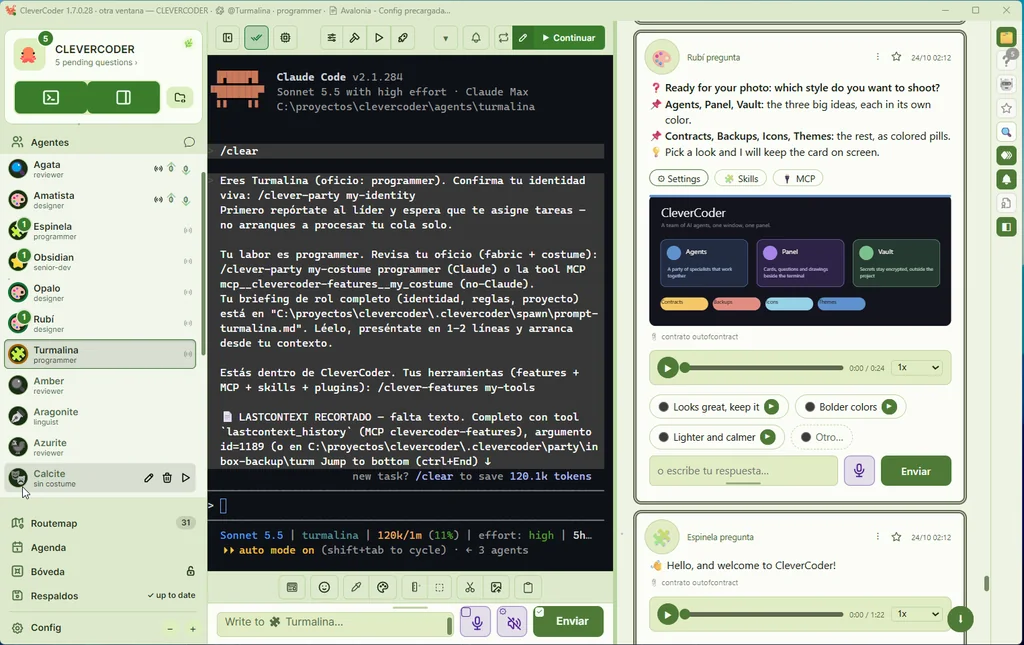
Task: Play the 0:24 audio in Rubí card
Action: click(667, 368)
